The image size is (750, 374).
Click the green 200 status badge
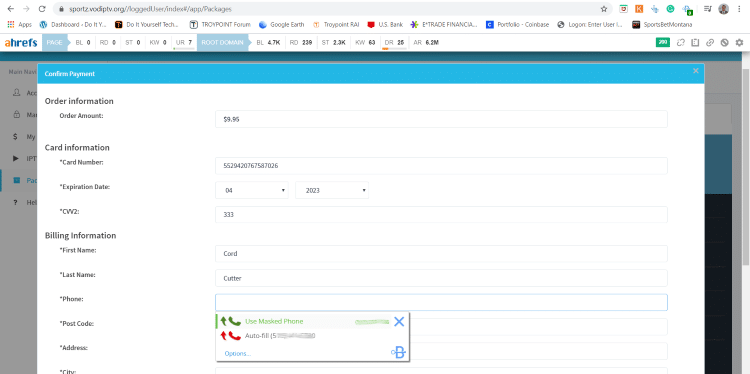click(x=663, y=42)
